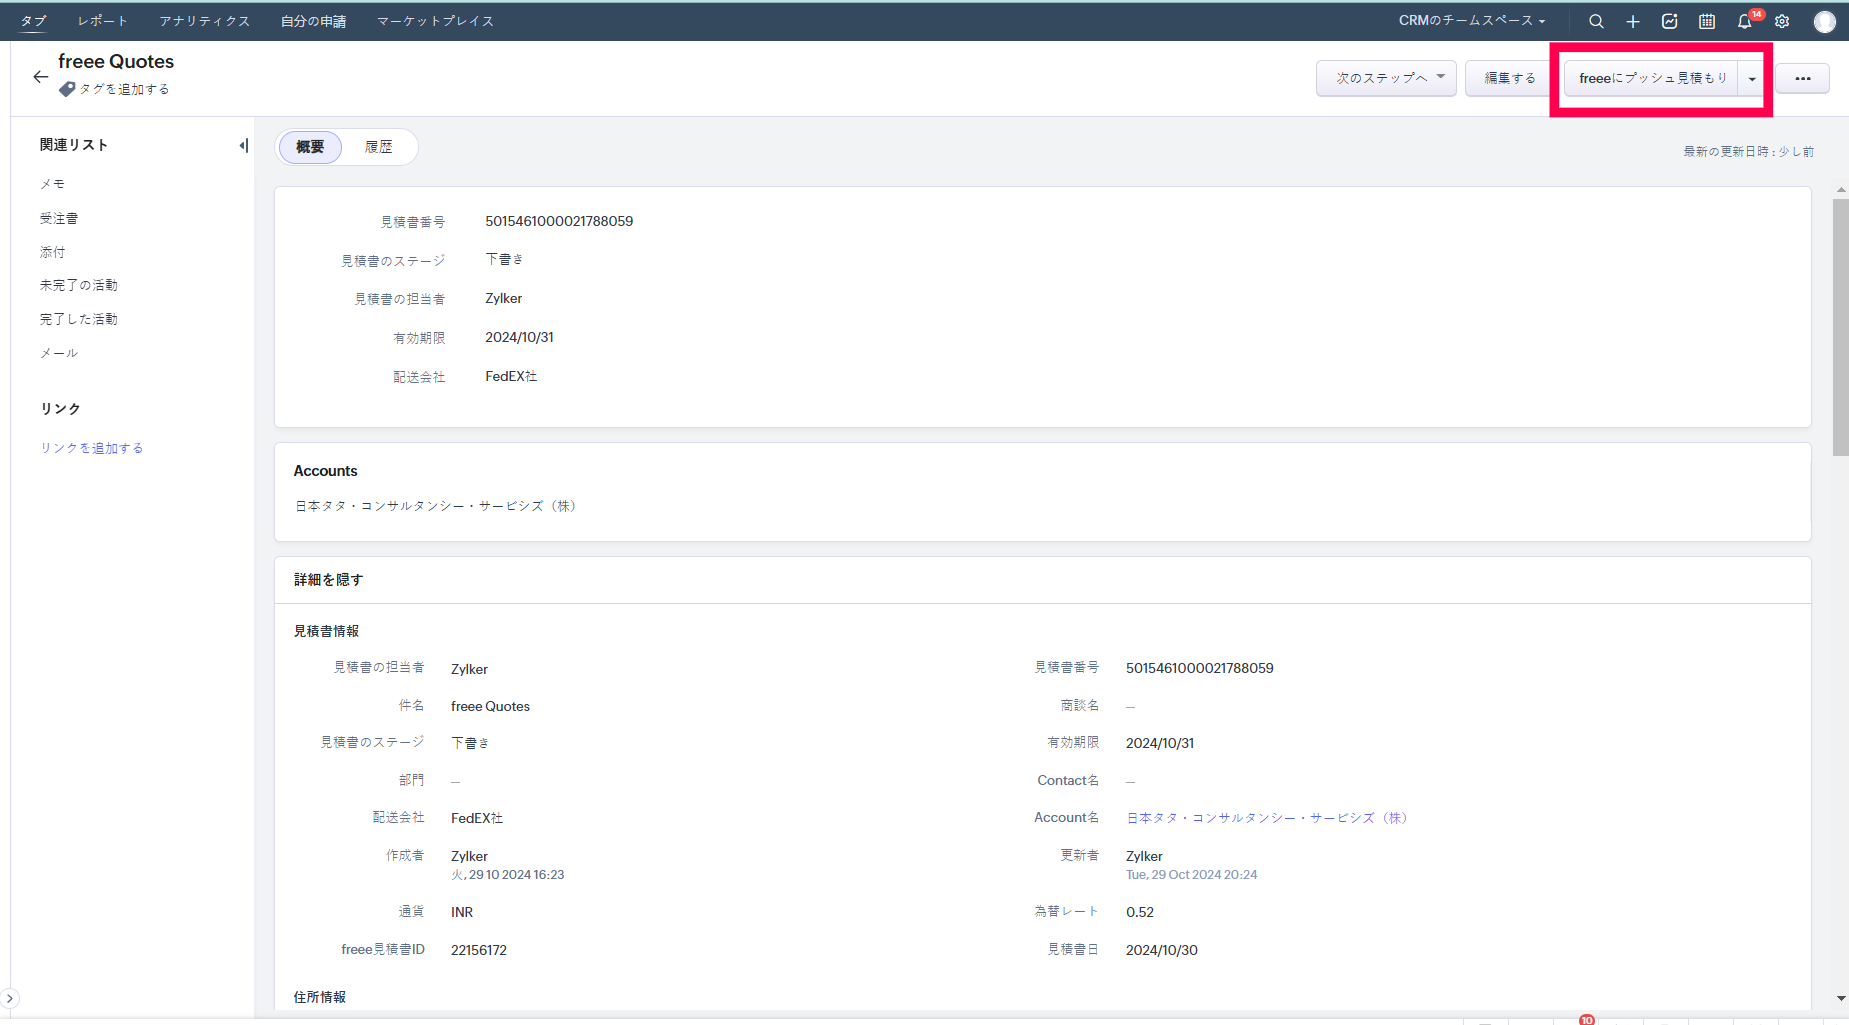Click the back arrow beside freee Quotes

tap(40, 77)
